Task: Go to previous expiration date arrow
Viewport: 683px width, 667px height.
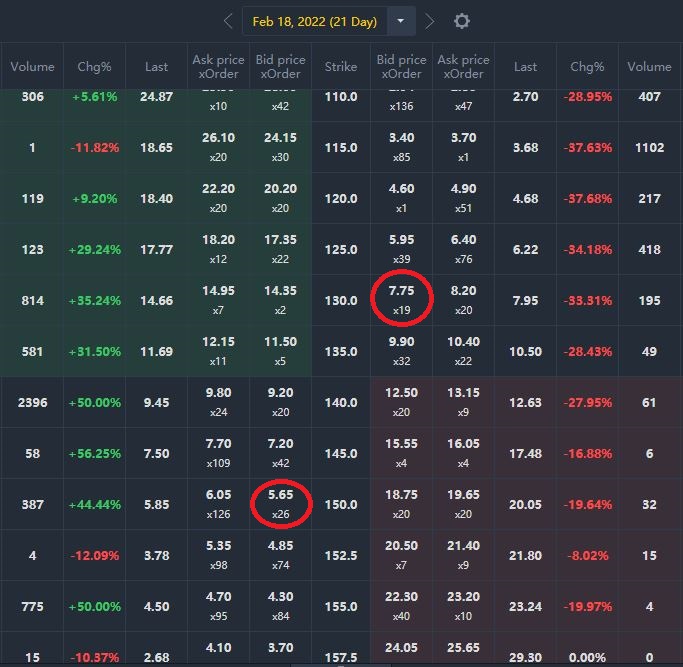Action: point(228,21)
